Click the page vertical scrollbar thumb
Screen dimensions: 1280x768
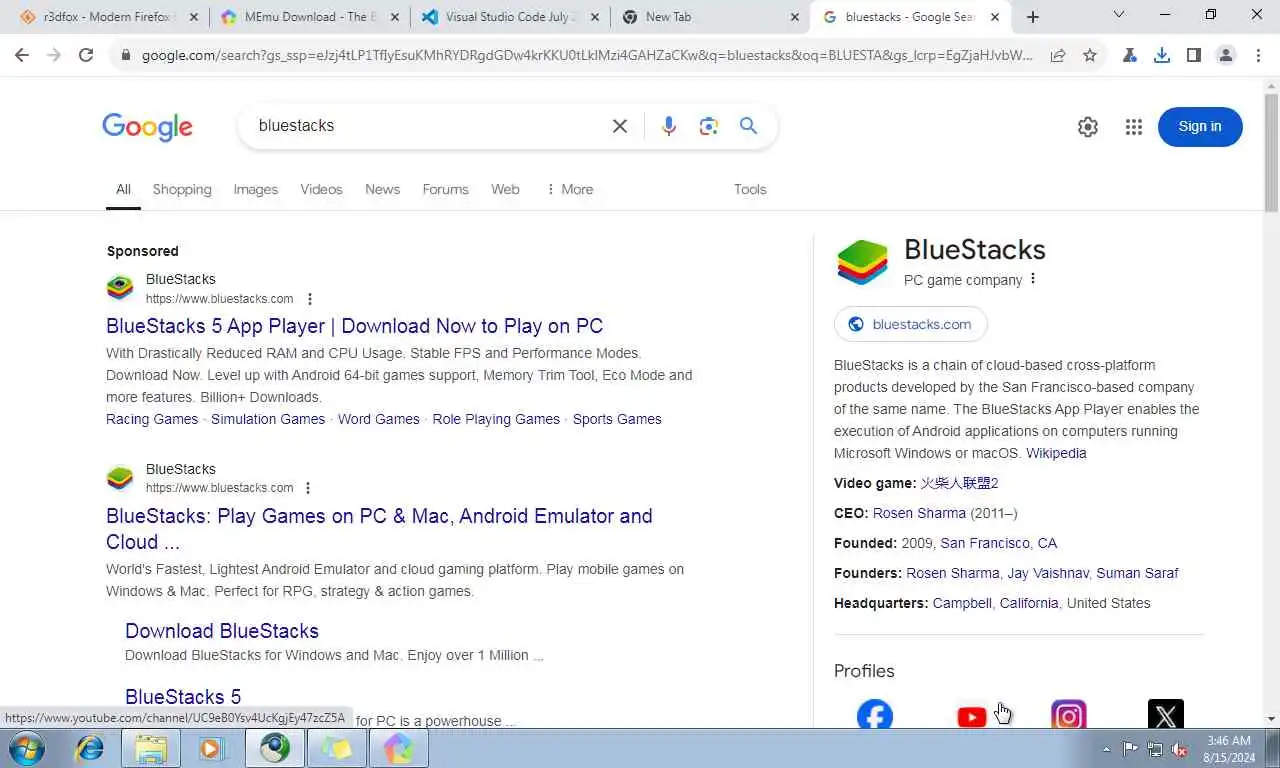click(1271, 152)
